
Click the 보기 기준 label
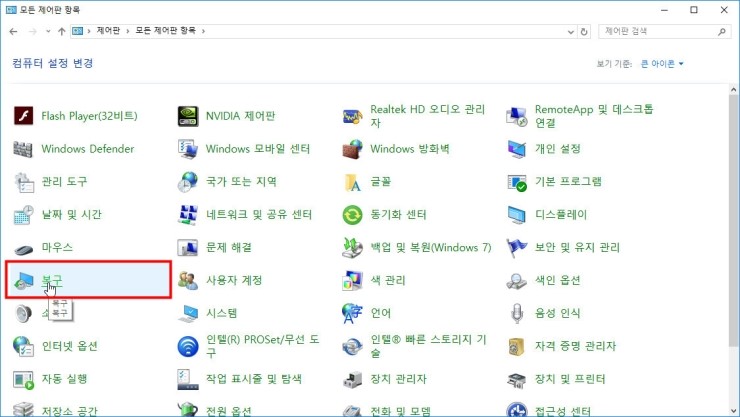point(614,64)
